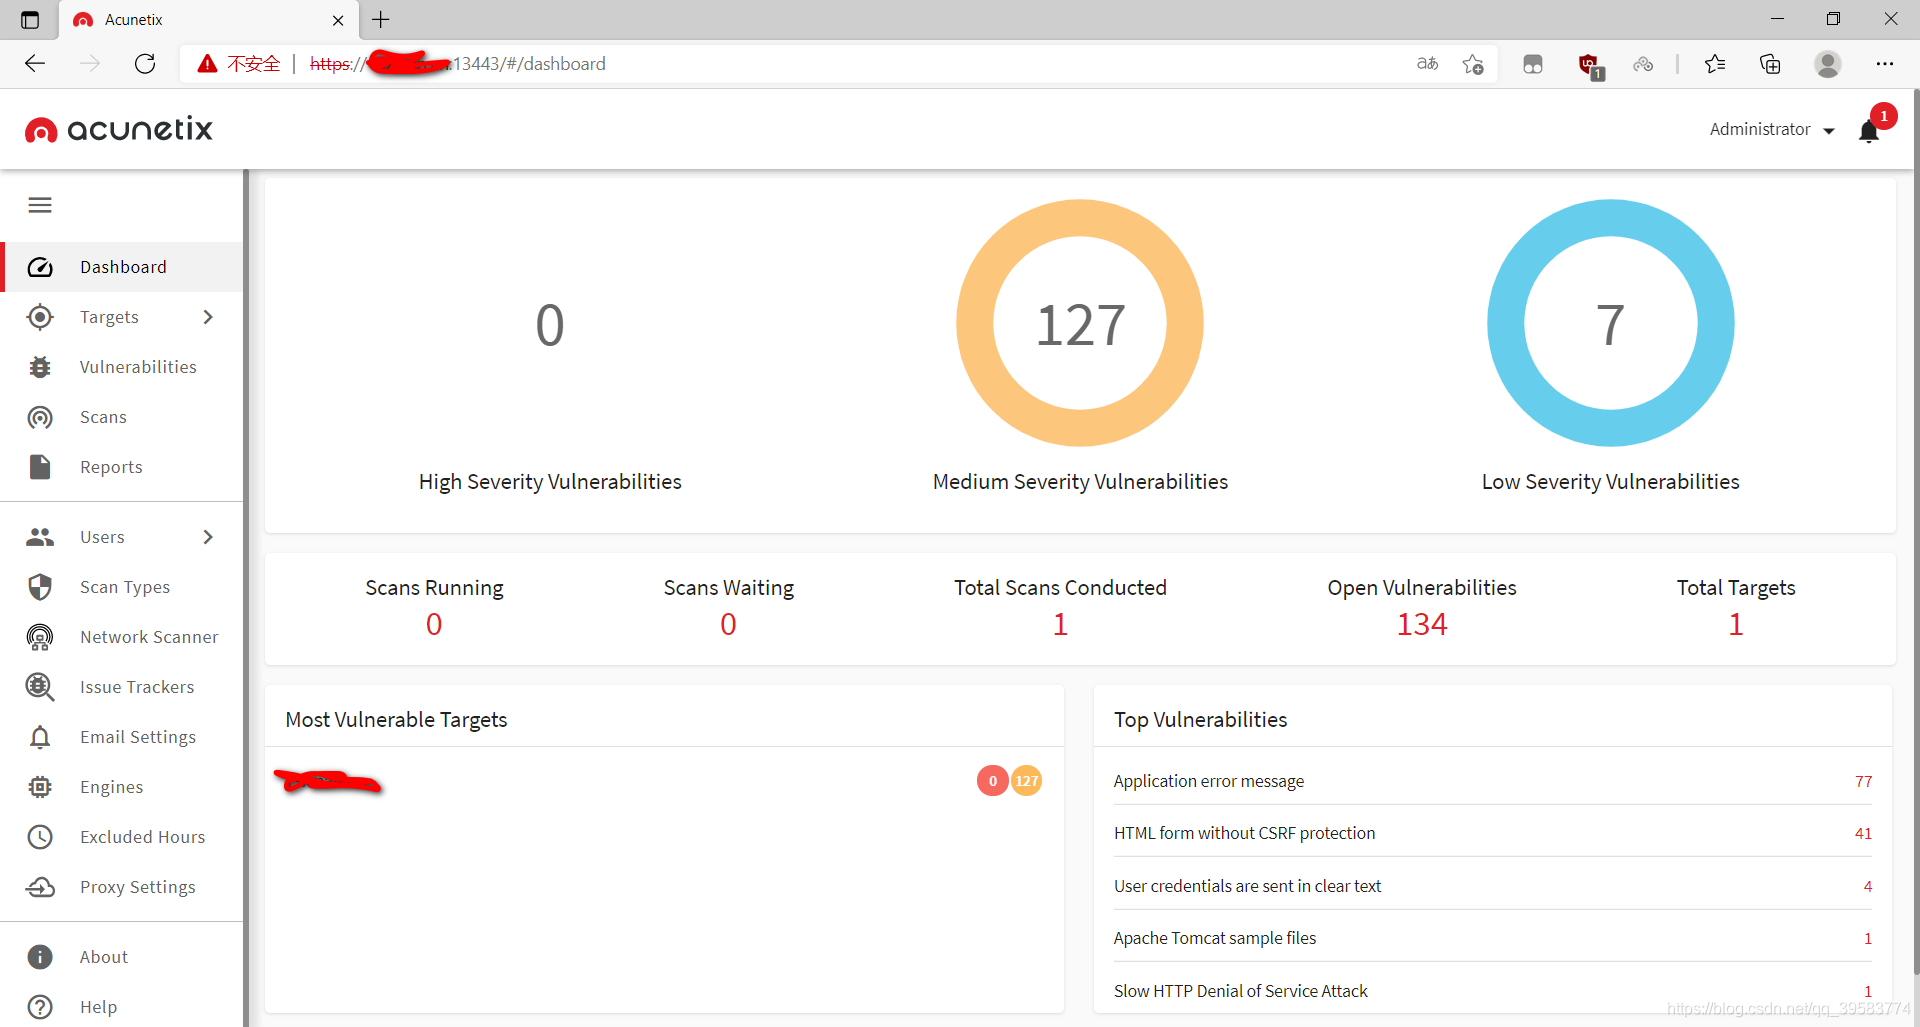1920x1027 pixels.
Task: Open the Dashboard menu item
Action: point(122,267)
